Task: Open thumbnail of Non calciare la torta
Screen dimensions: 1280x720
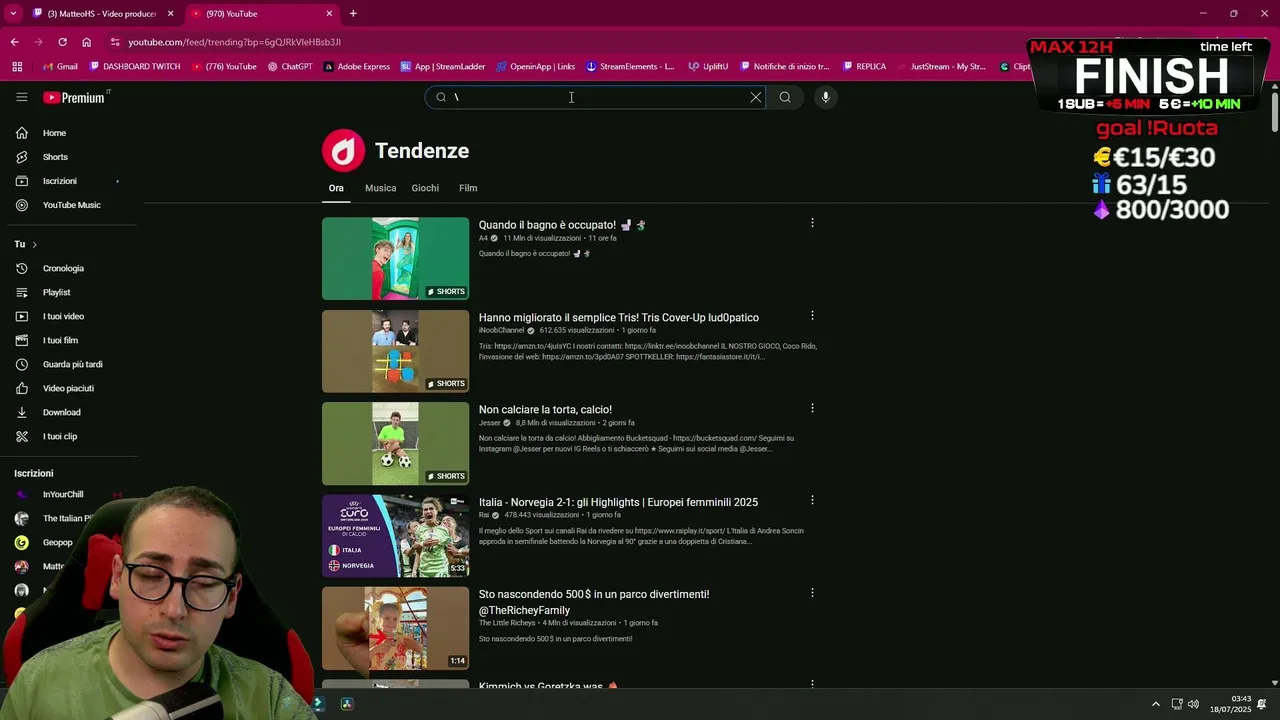Action: (x=395, y=443)
